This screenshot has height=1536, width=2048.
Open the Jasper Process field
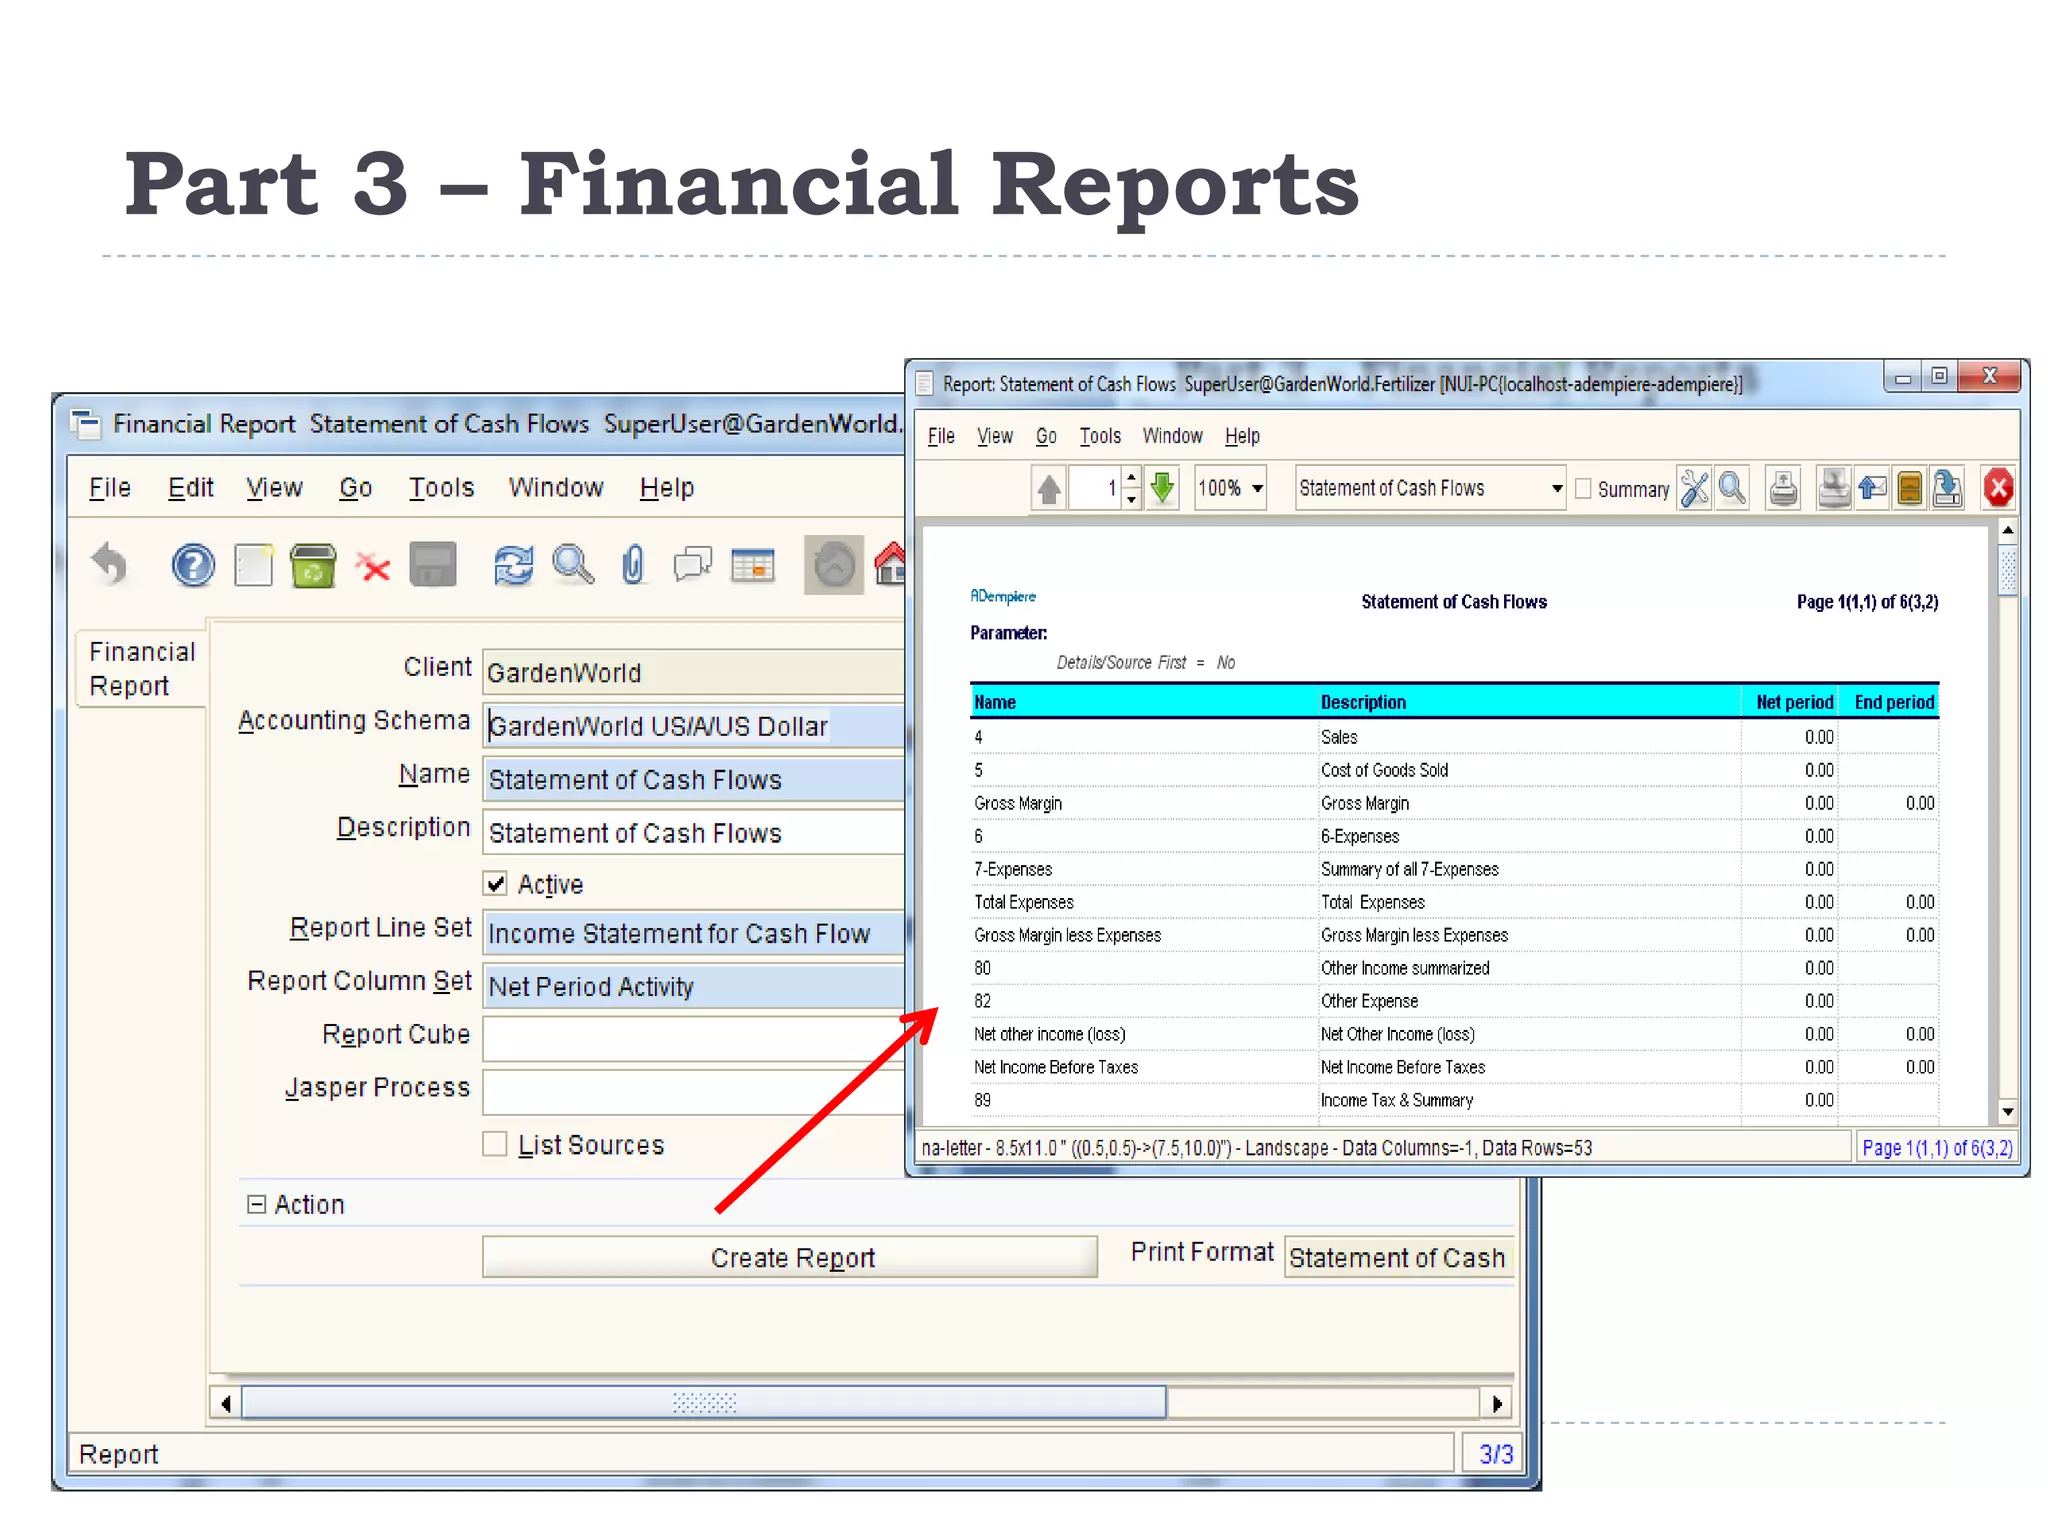point(695,1092)
